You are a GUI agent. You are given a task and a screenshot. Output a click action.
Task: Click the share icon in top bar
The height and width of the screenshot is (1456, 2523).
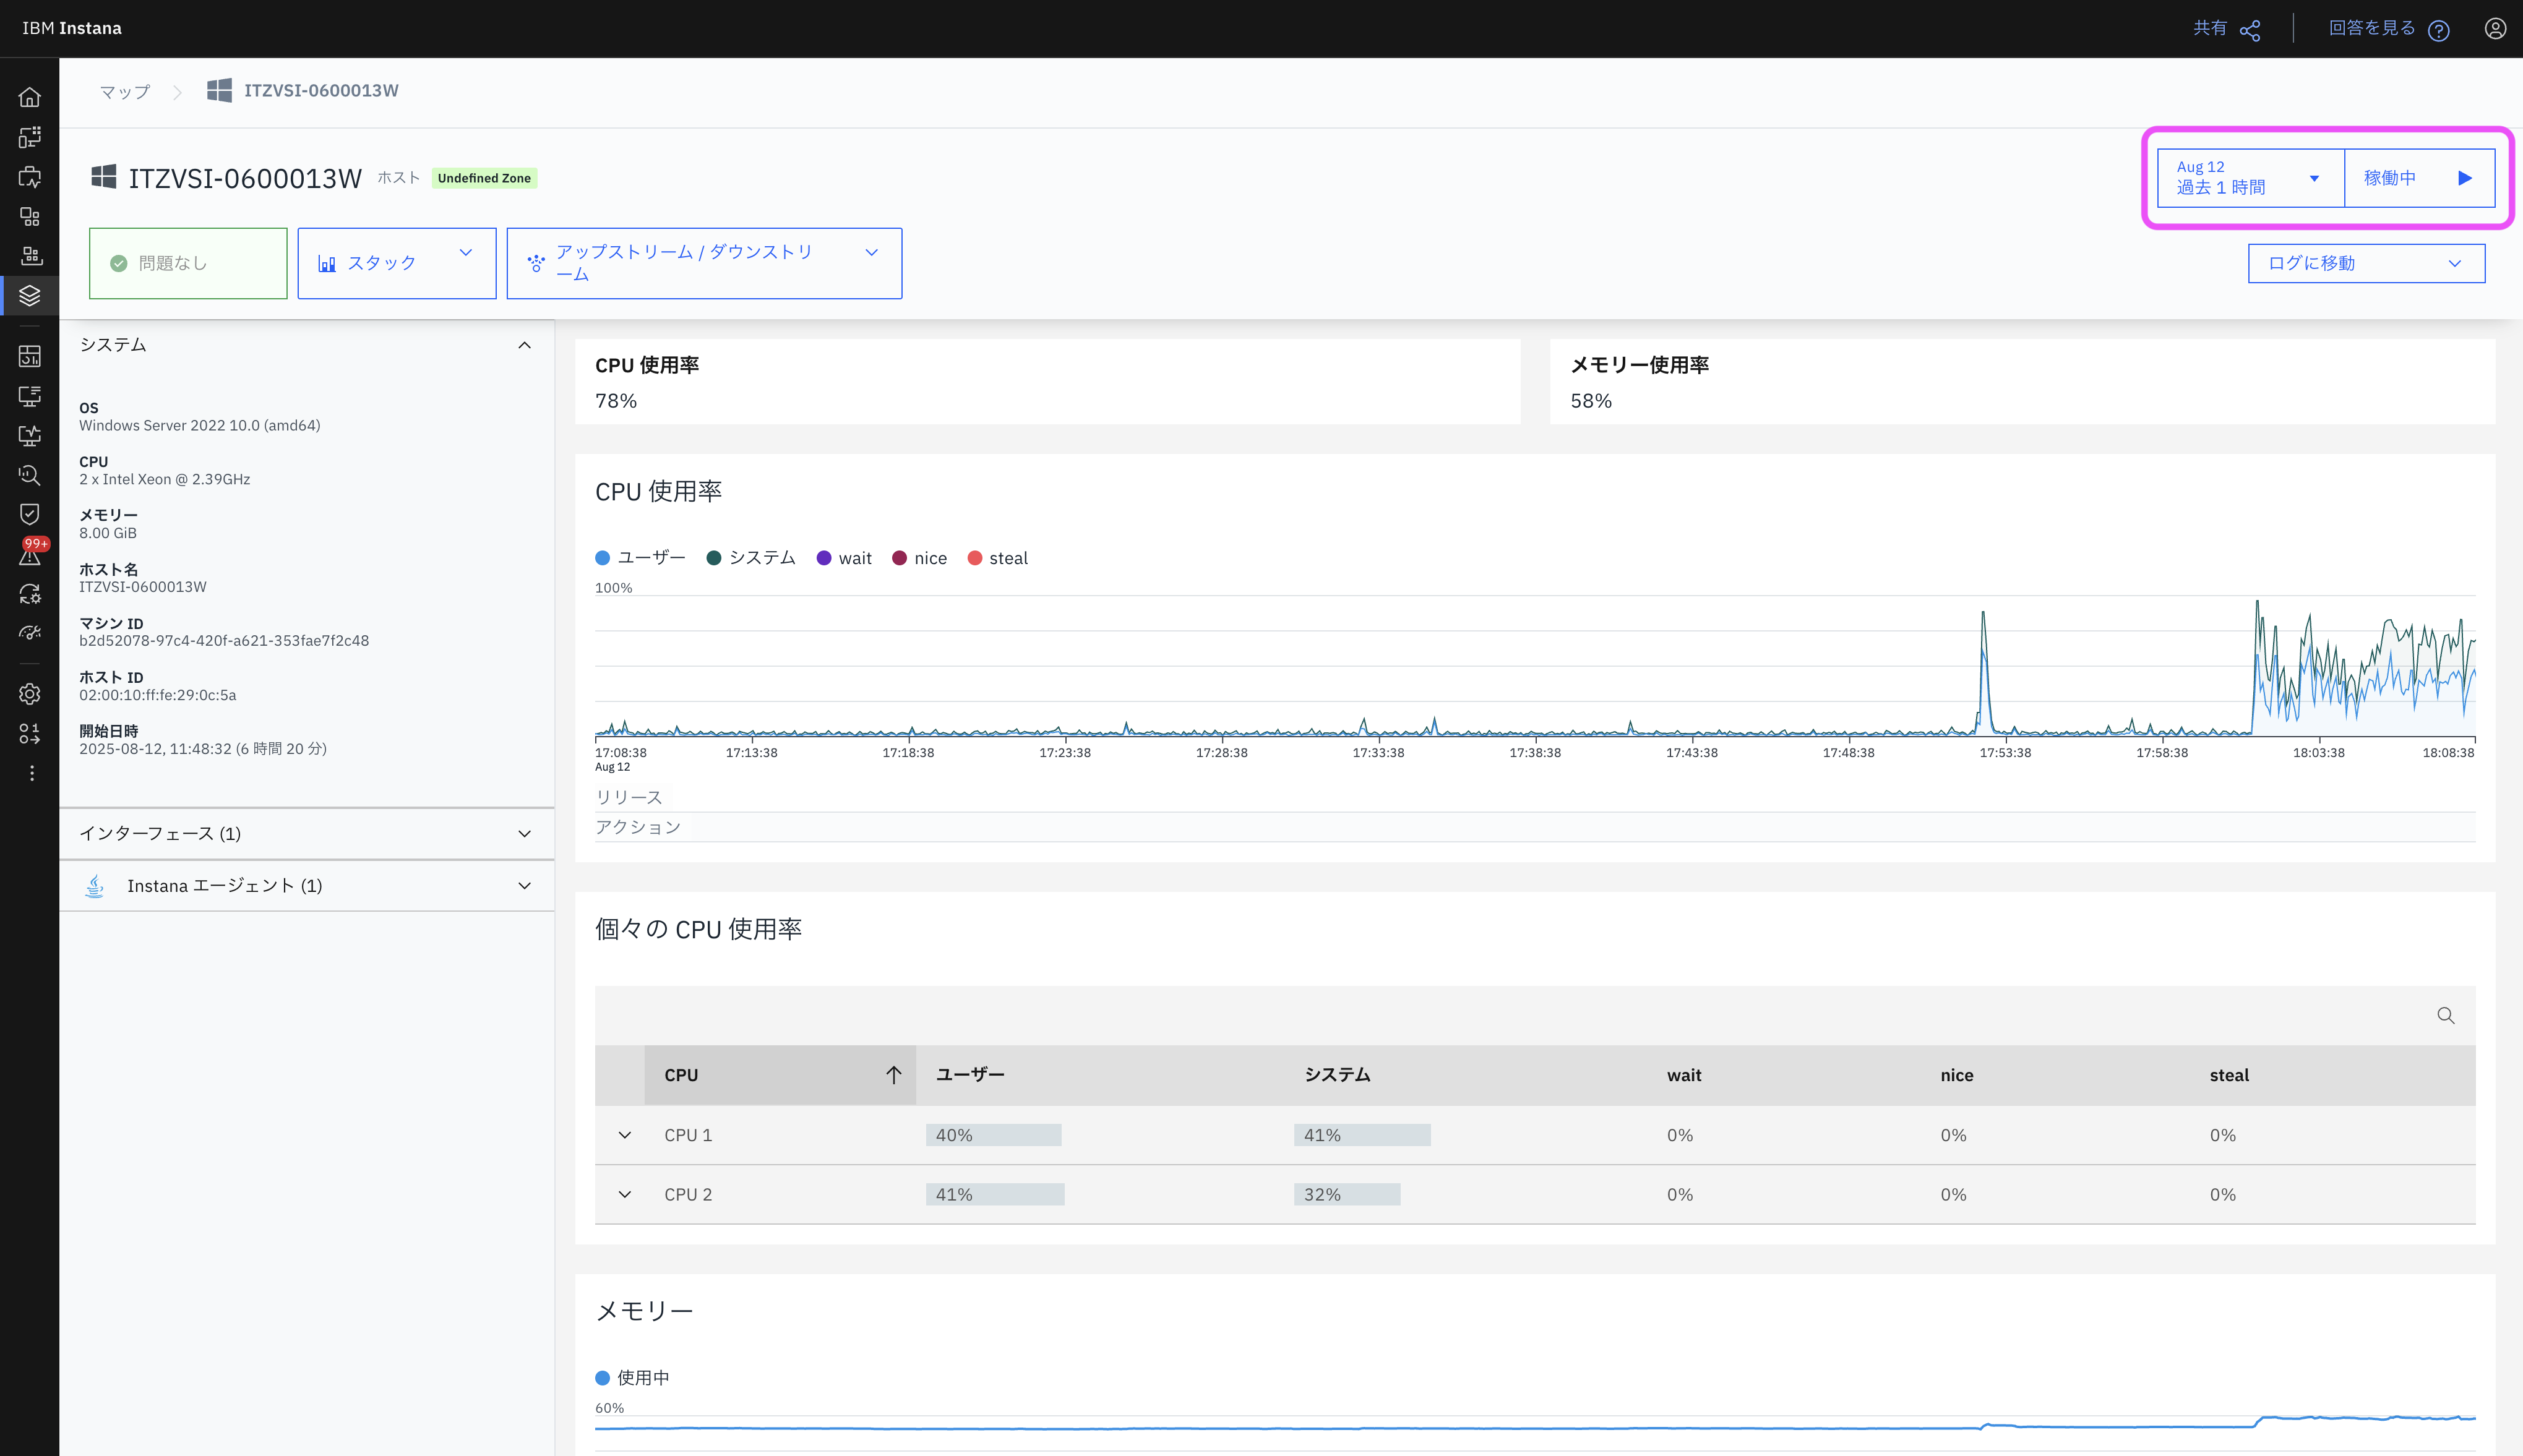point(2250,30)
